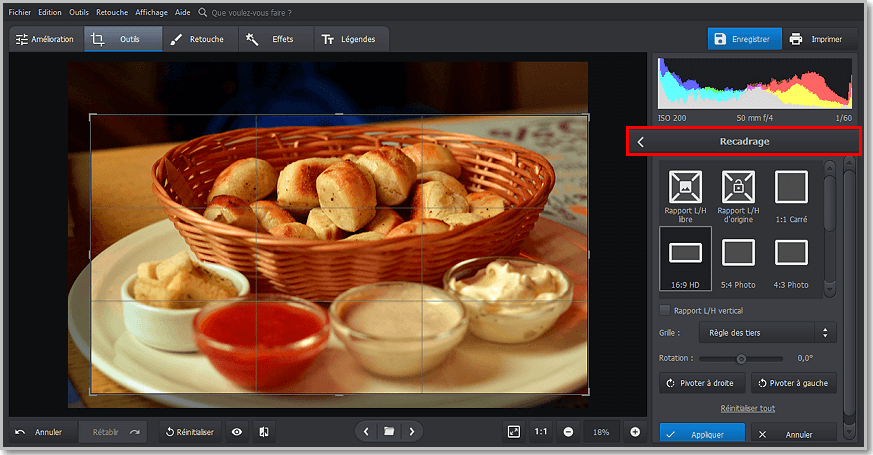Click the top-right crop frame corner handle
The image size is (873, 455).
click(x=588, y=116)
